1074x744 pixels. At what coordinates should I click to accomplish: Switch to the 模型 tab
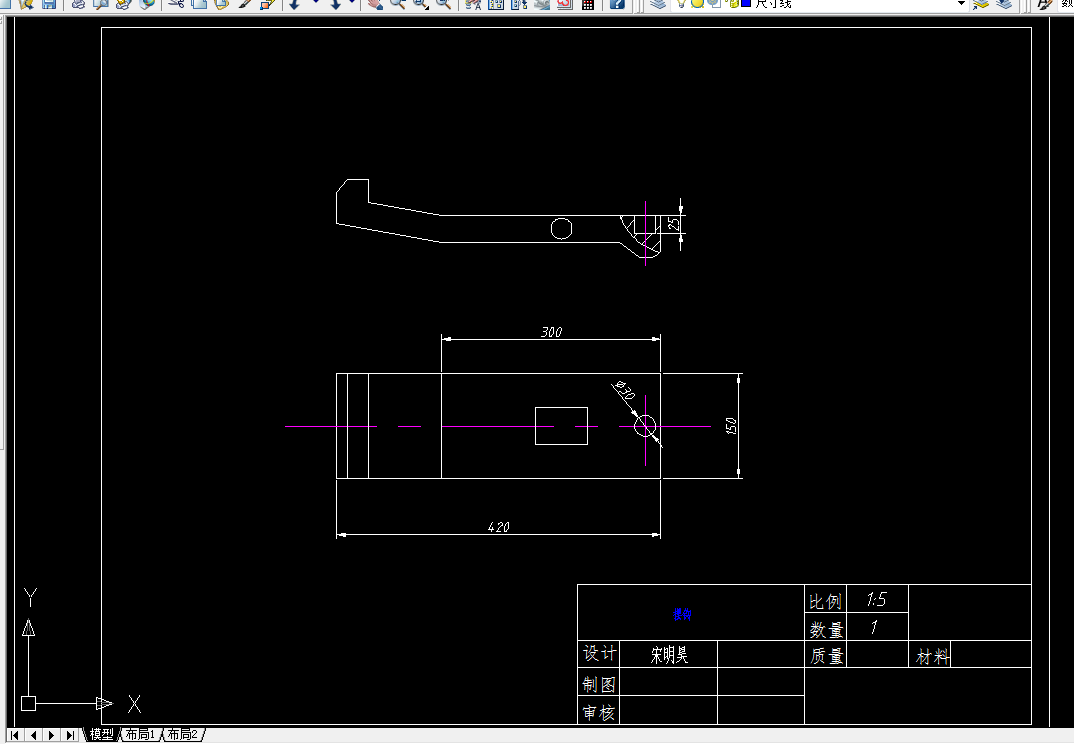101,734
